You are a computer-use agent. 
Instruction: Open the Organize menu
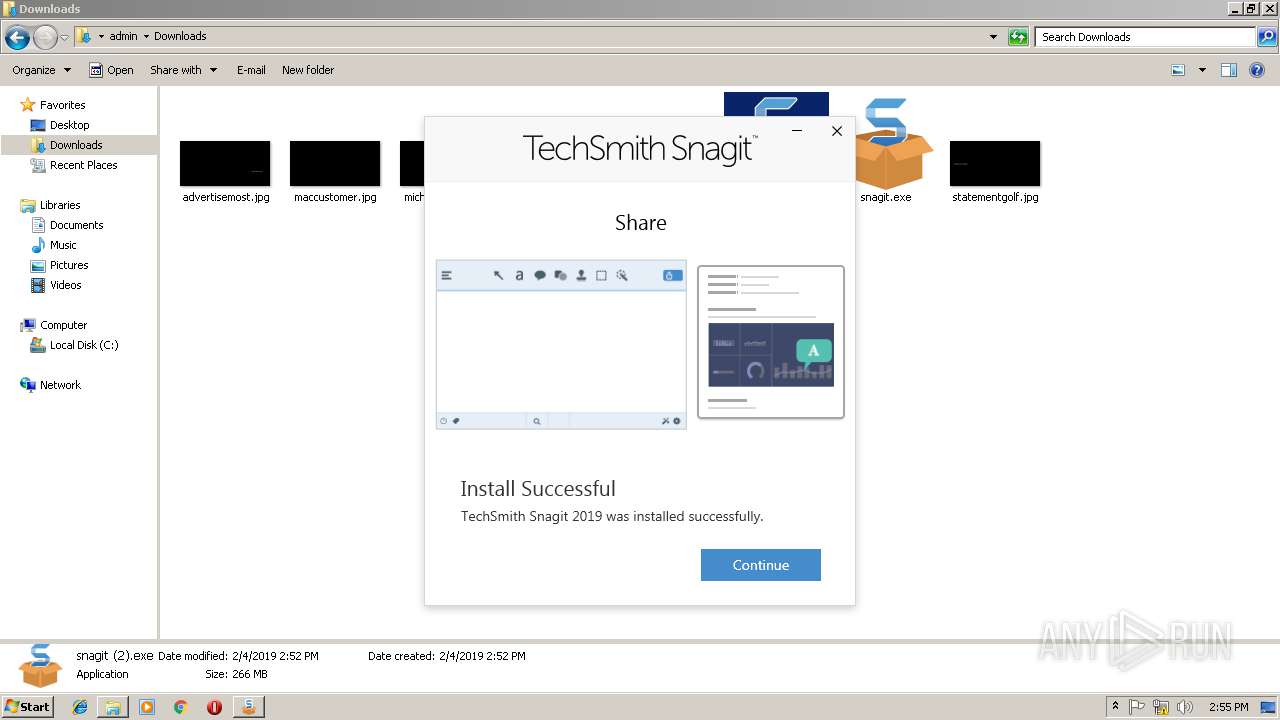tap(41, 70)
